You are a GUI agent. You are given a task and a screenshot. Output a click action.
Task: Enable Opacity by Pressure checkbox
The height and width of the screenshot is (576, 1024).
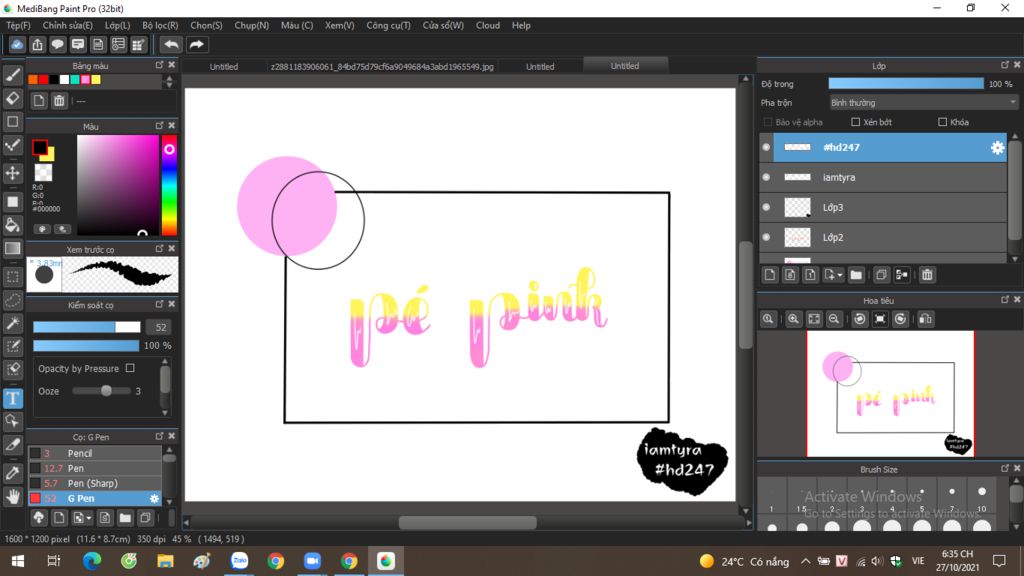tap(130, 368)
